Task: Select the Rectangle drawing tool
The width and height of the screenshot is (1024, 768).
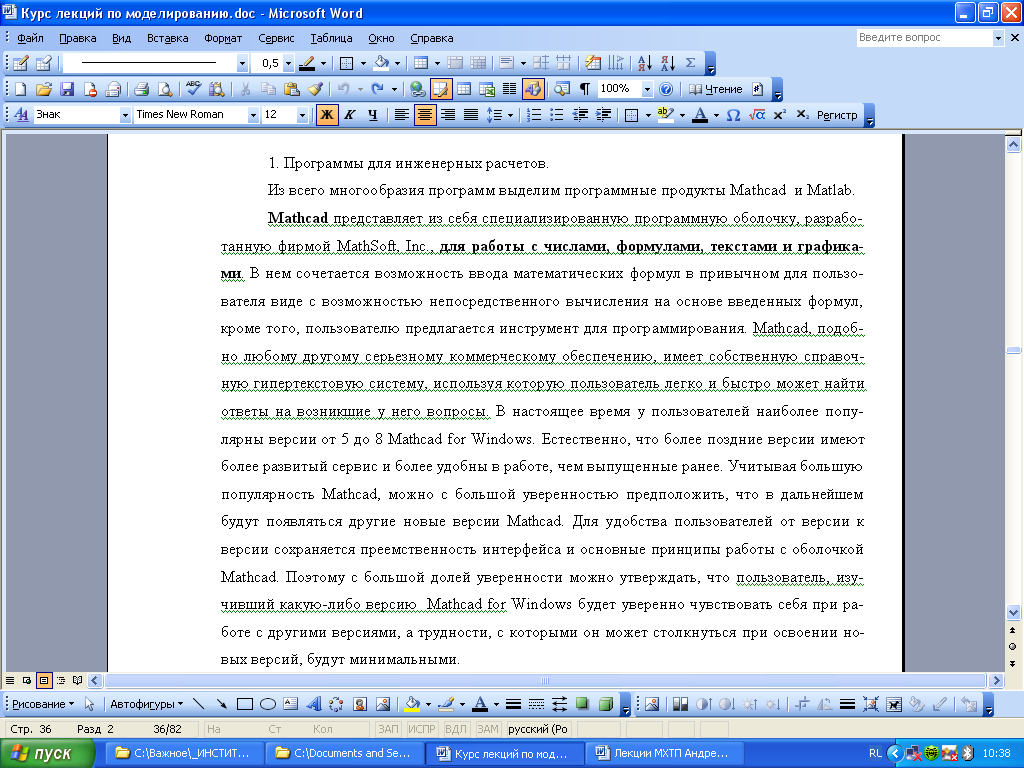Action: (245, 704)
